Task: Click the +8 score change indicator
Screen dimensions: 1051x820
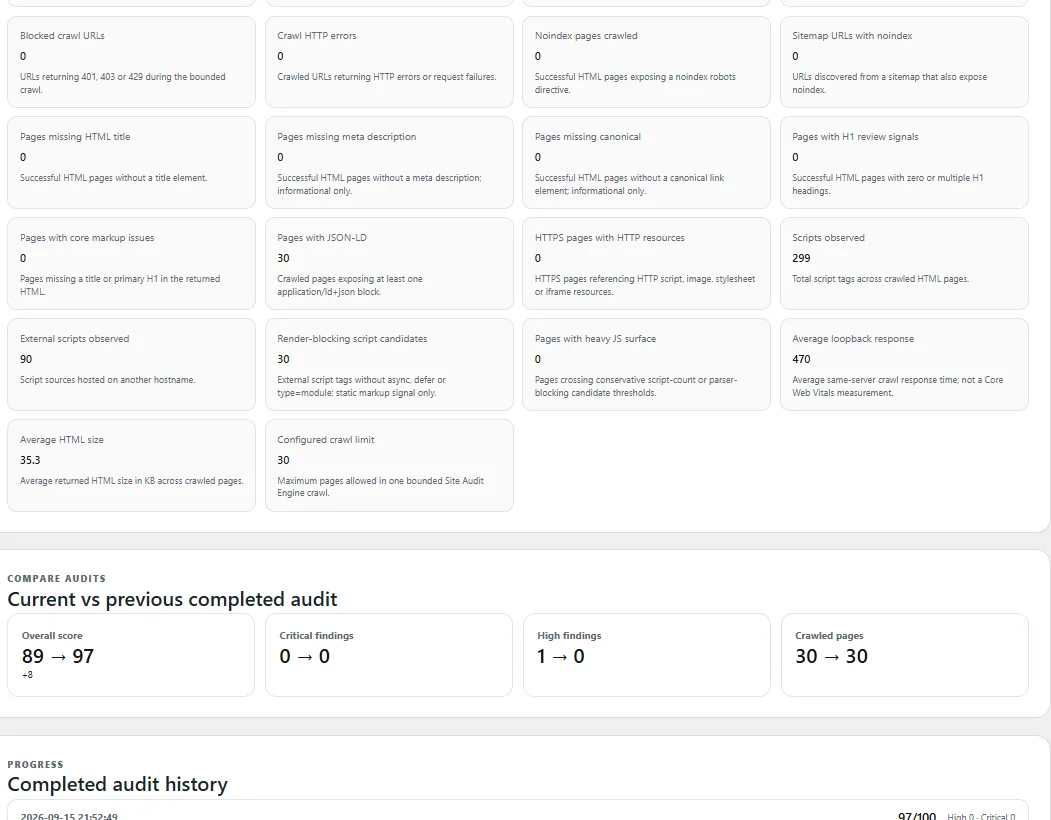Action: coord(27,675)
